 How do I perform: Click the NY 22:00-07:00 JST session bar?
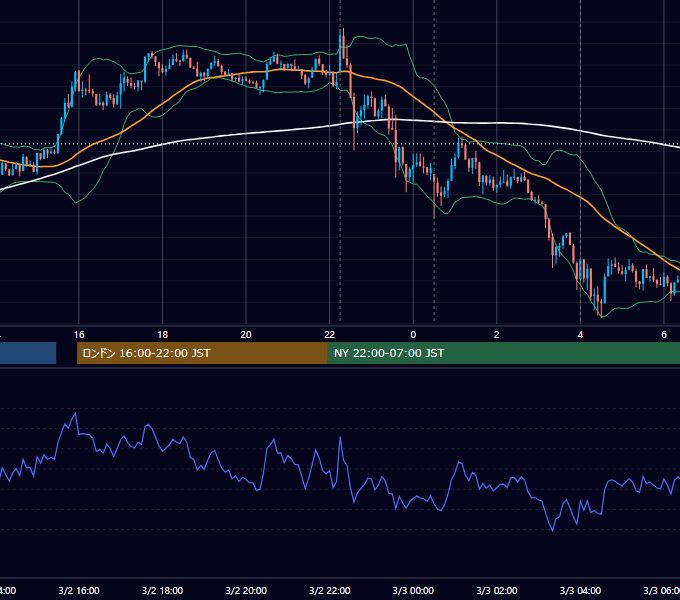503,353
